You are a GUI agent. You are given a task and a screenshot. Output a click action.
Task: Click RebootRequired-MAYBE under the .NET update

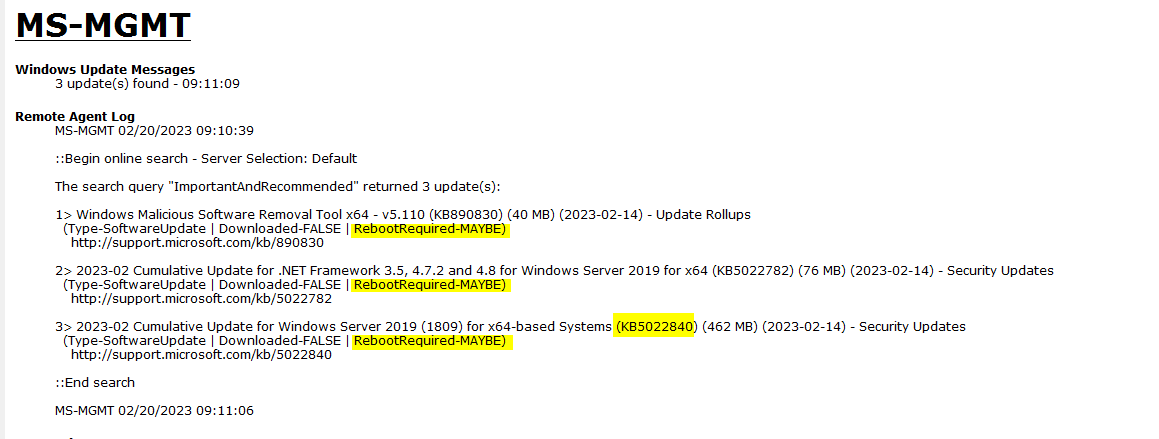point(429,285)
